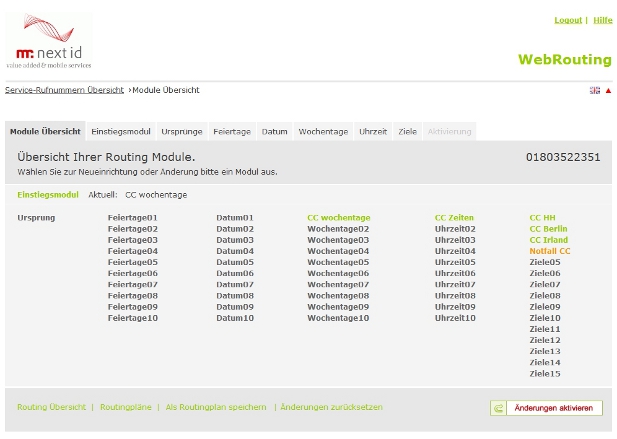Open the Ursprunge tab

click(182, 131)
